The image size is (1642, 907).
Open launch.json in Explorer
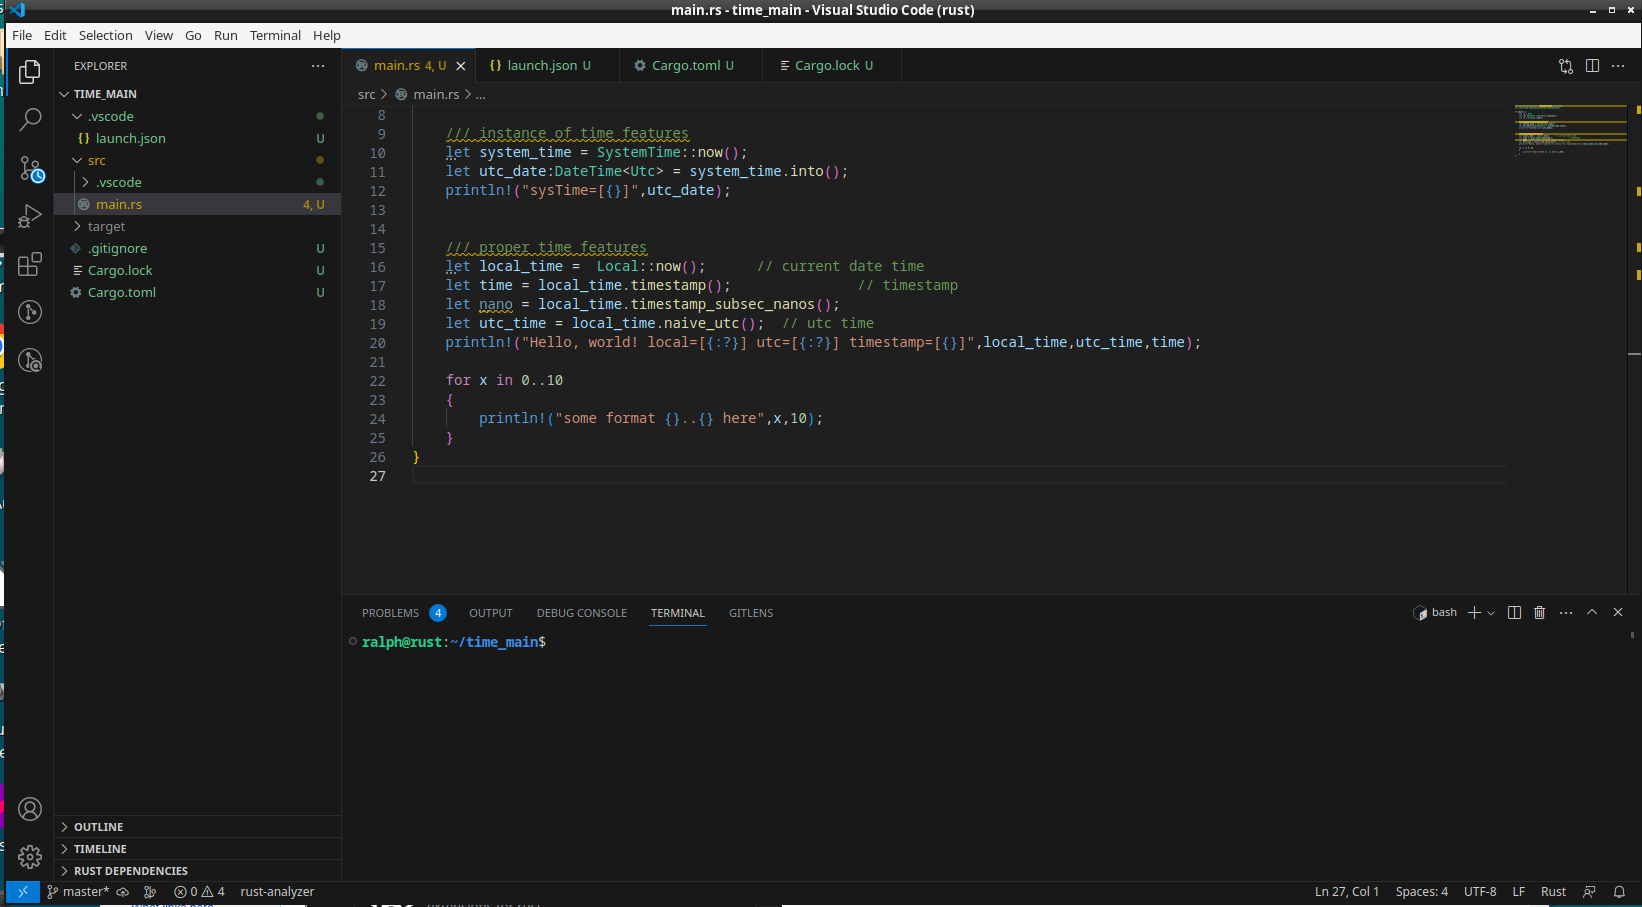point(130,139)
